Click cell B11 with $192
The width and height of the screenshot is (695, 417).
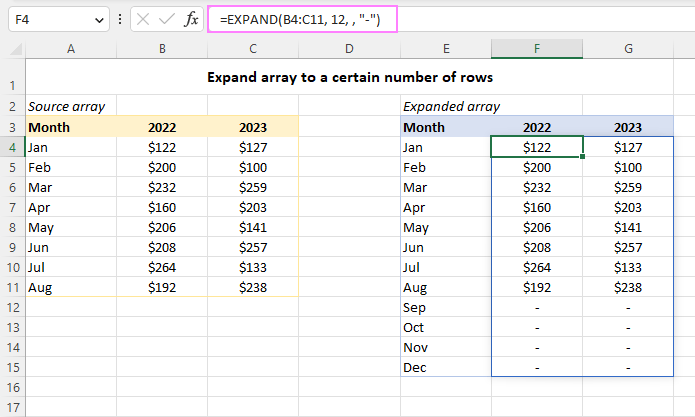coord(162,287)
